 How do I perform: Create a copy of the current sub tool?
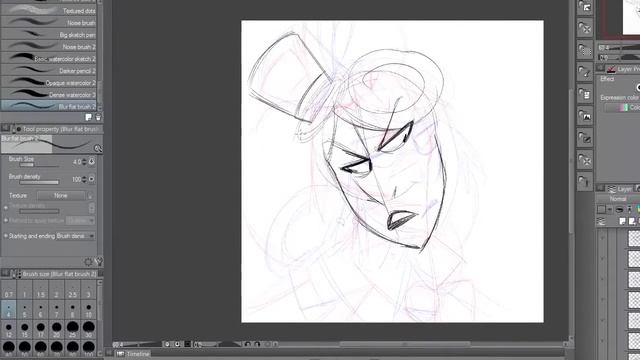pyautogui.click(x=89, y=118)
